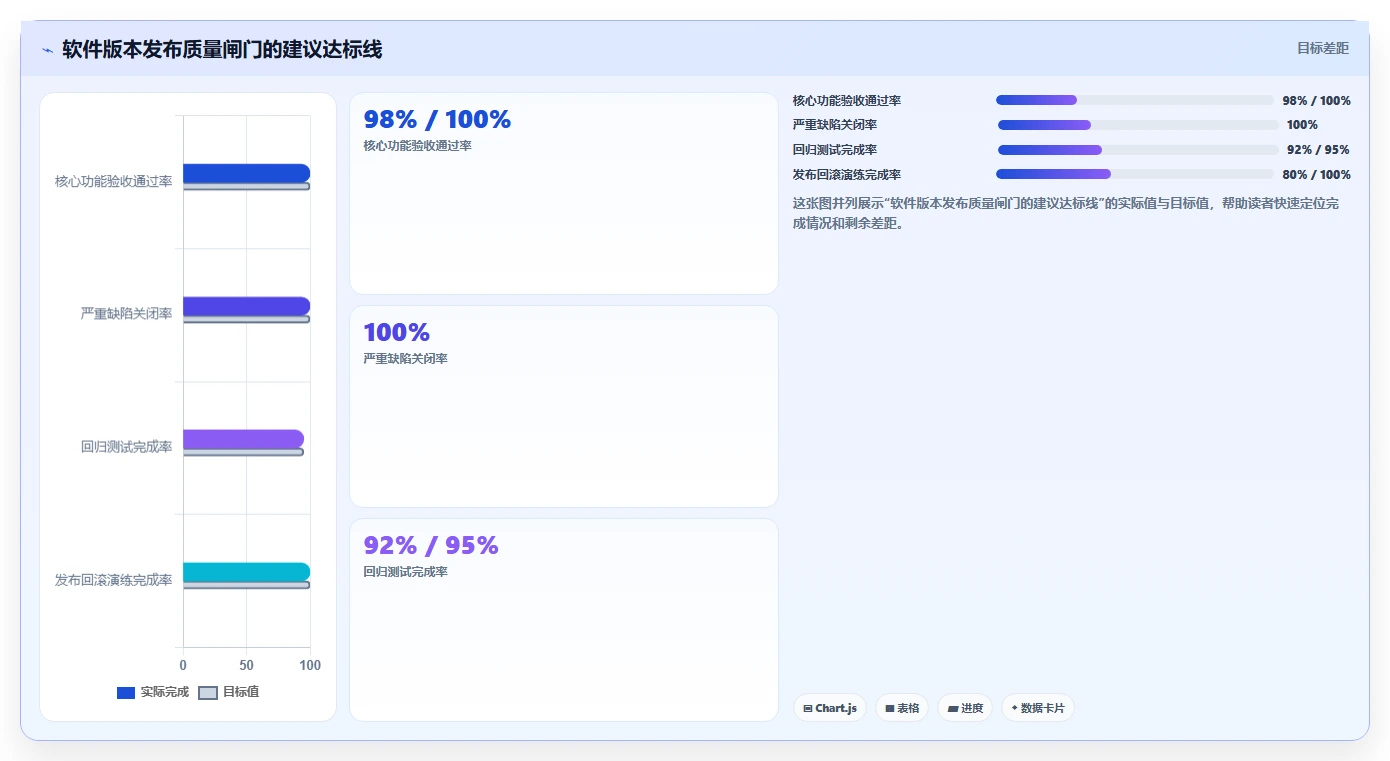
Task: Click 回归测试完成率 caption in third card
Action: pos(405,572)
